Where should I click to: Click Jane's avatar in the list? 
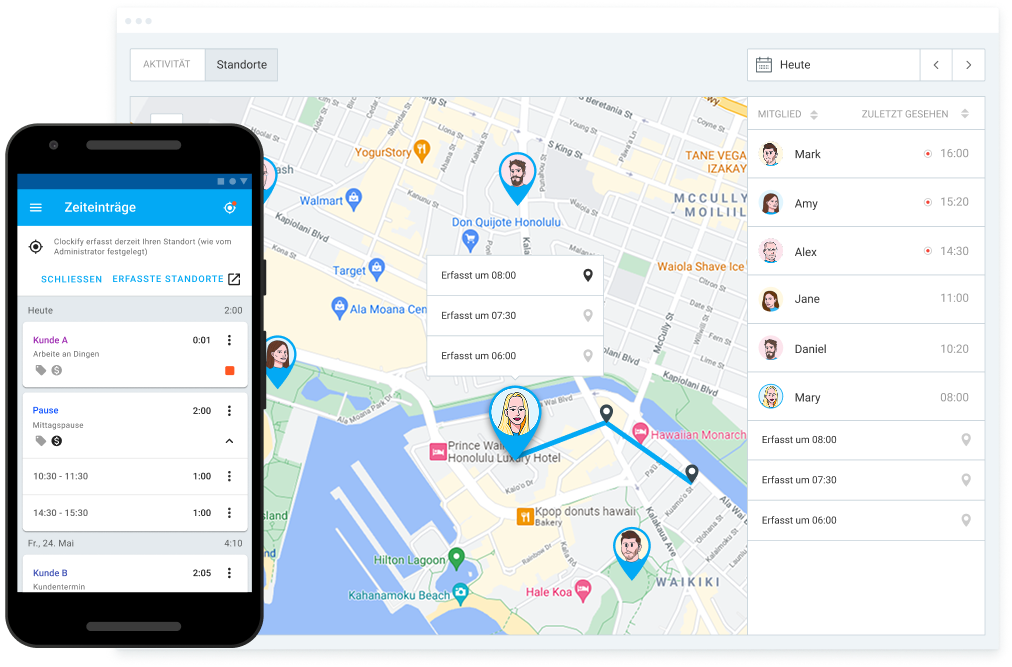point(770,300)
